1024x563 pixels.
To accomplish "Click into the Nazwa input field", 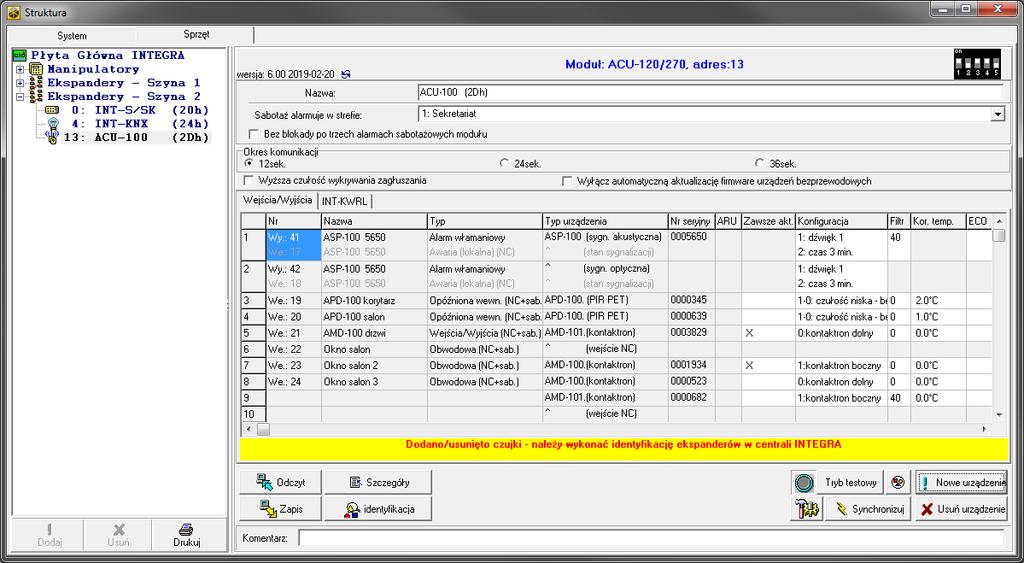I will tap(711, 93).
